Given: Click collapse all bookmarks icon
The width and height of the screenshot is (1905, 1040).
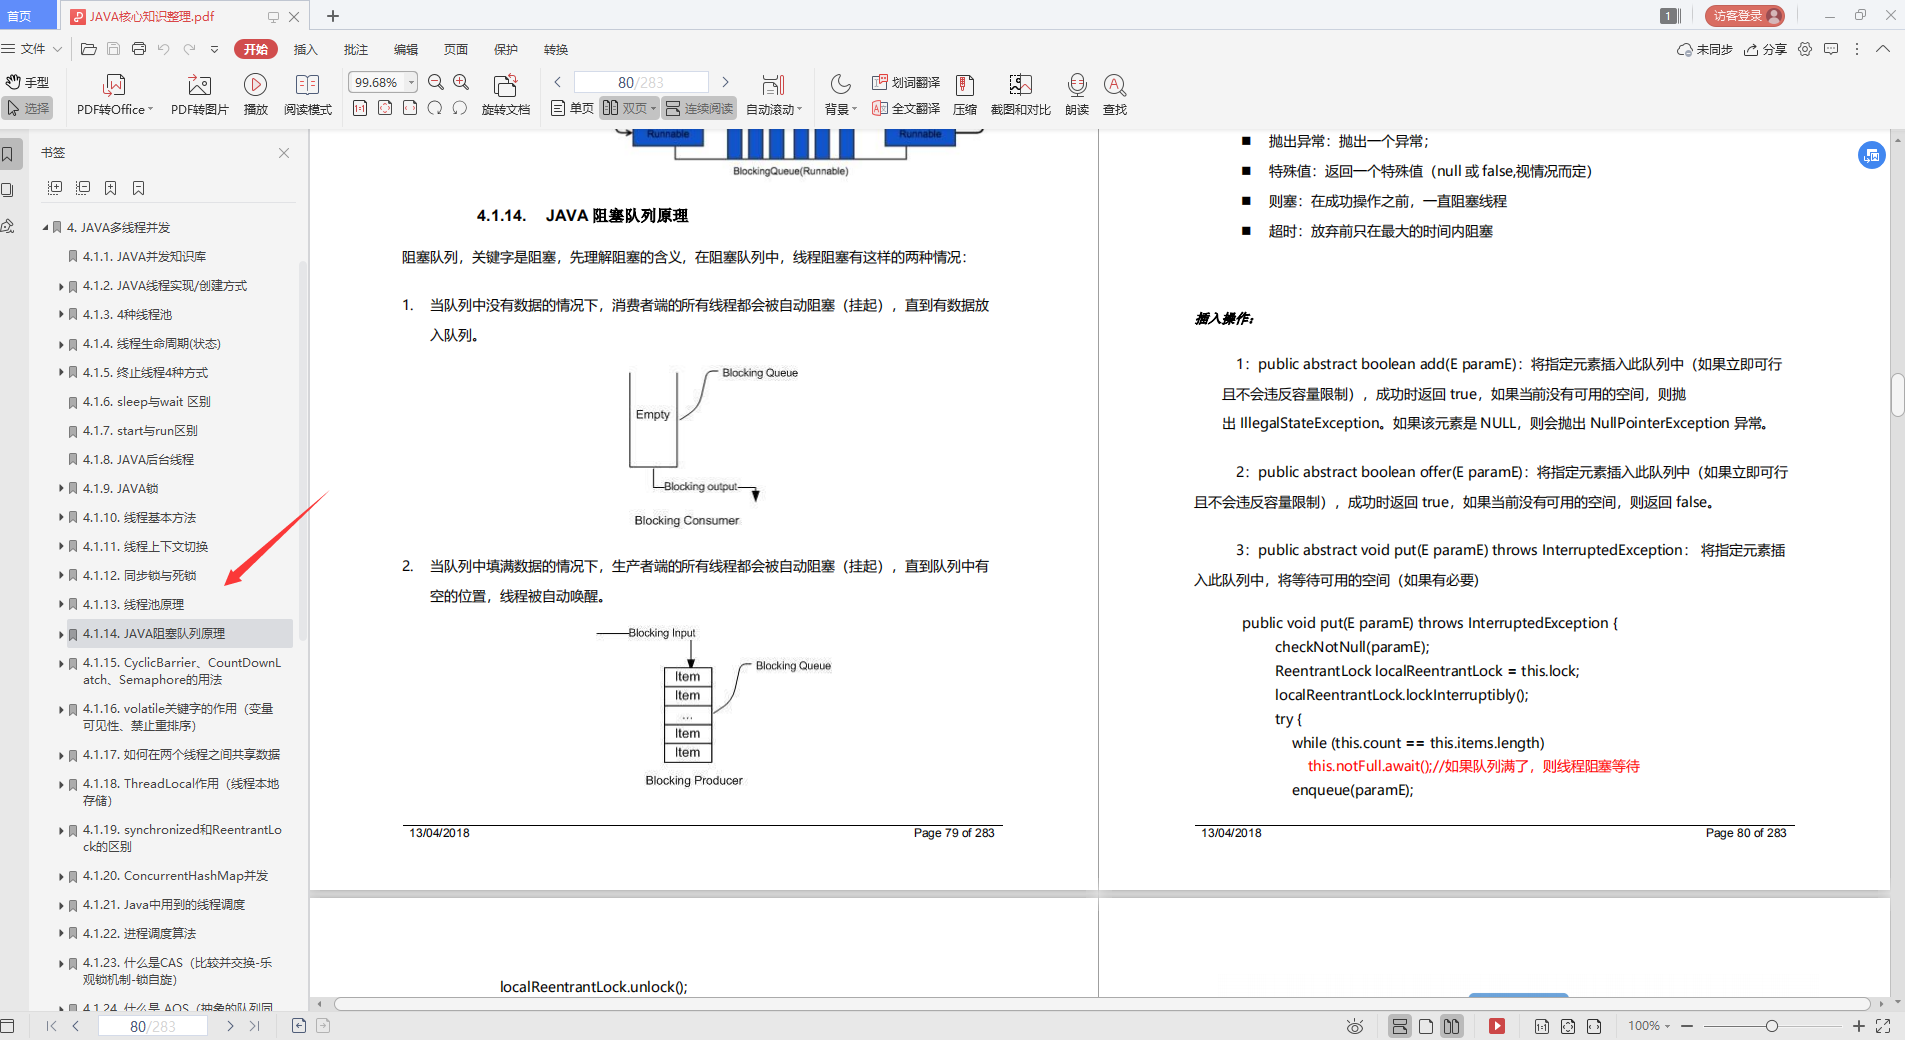Looking at the screenshot, I should pos(83,188).
